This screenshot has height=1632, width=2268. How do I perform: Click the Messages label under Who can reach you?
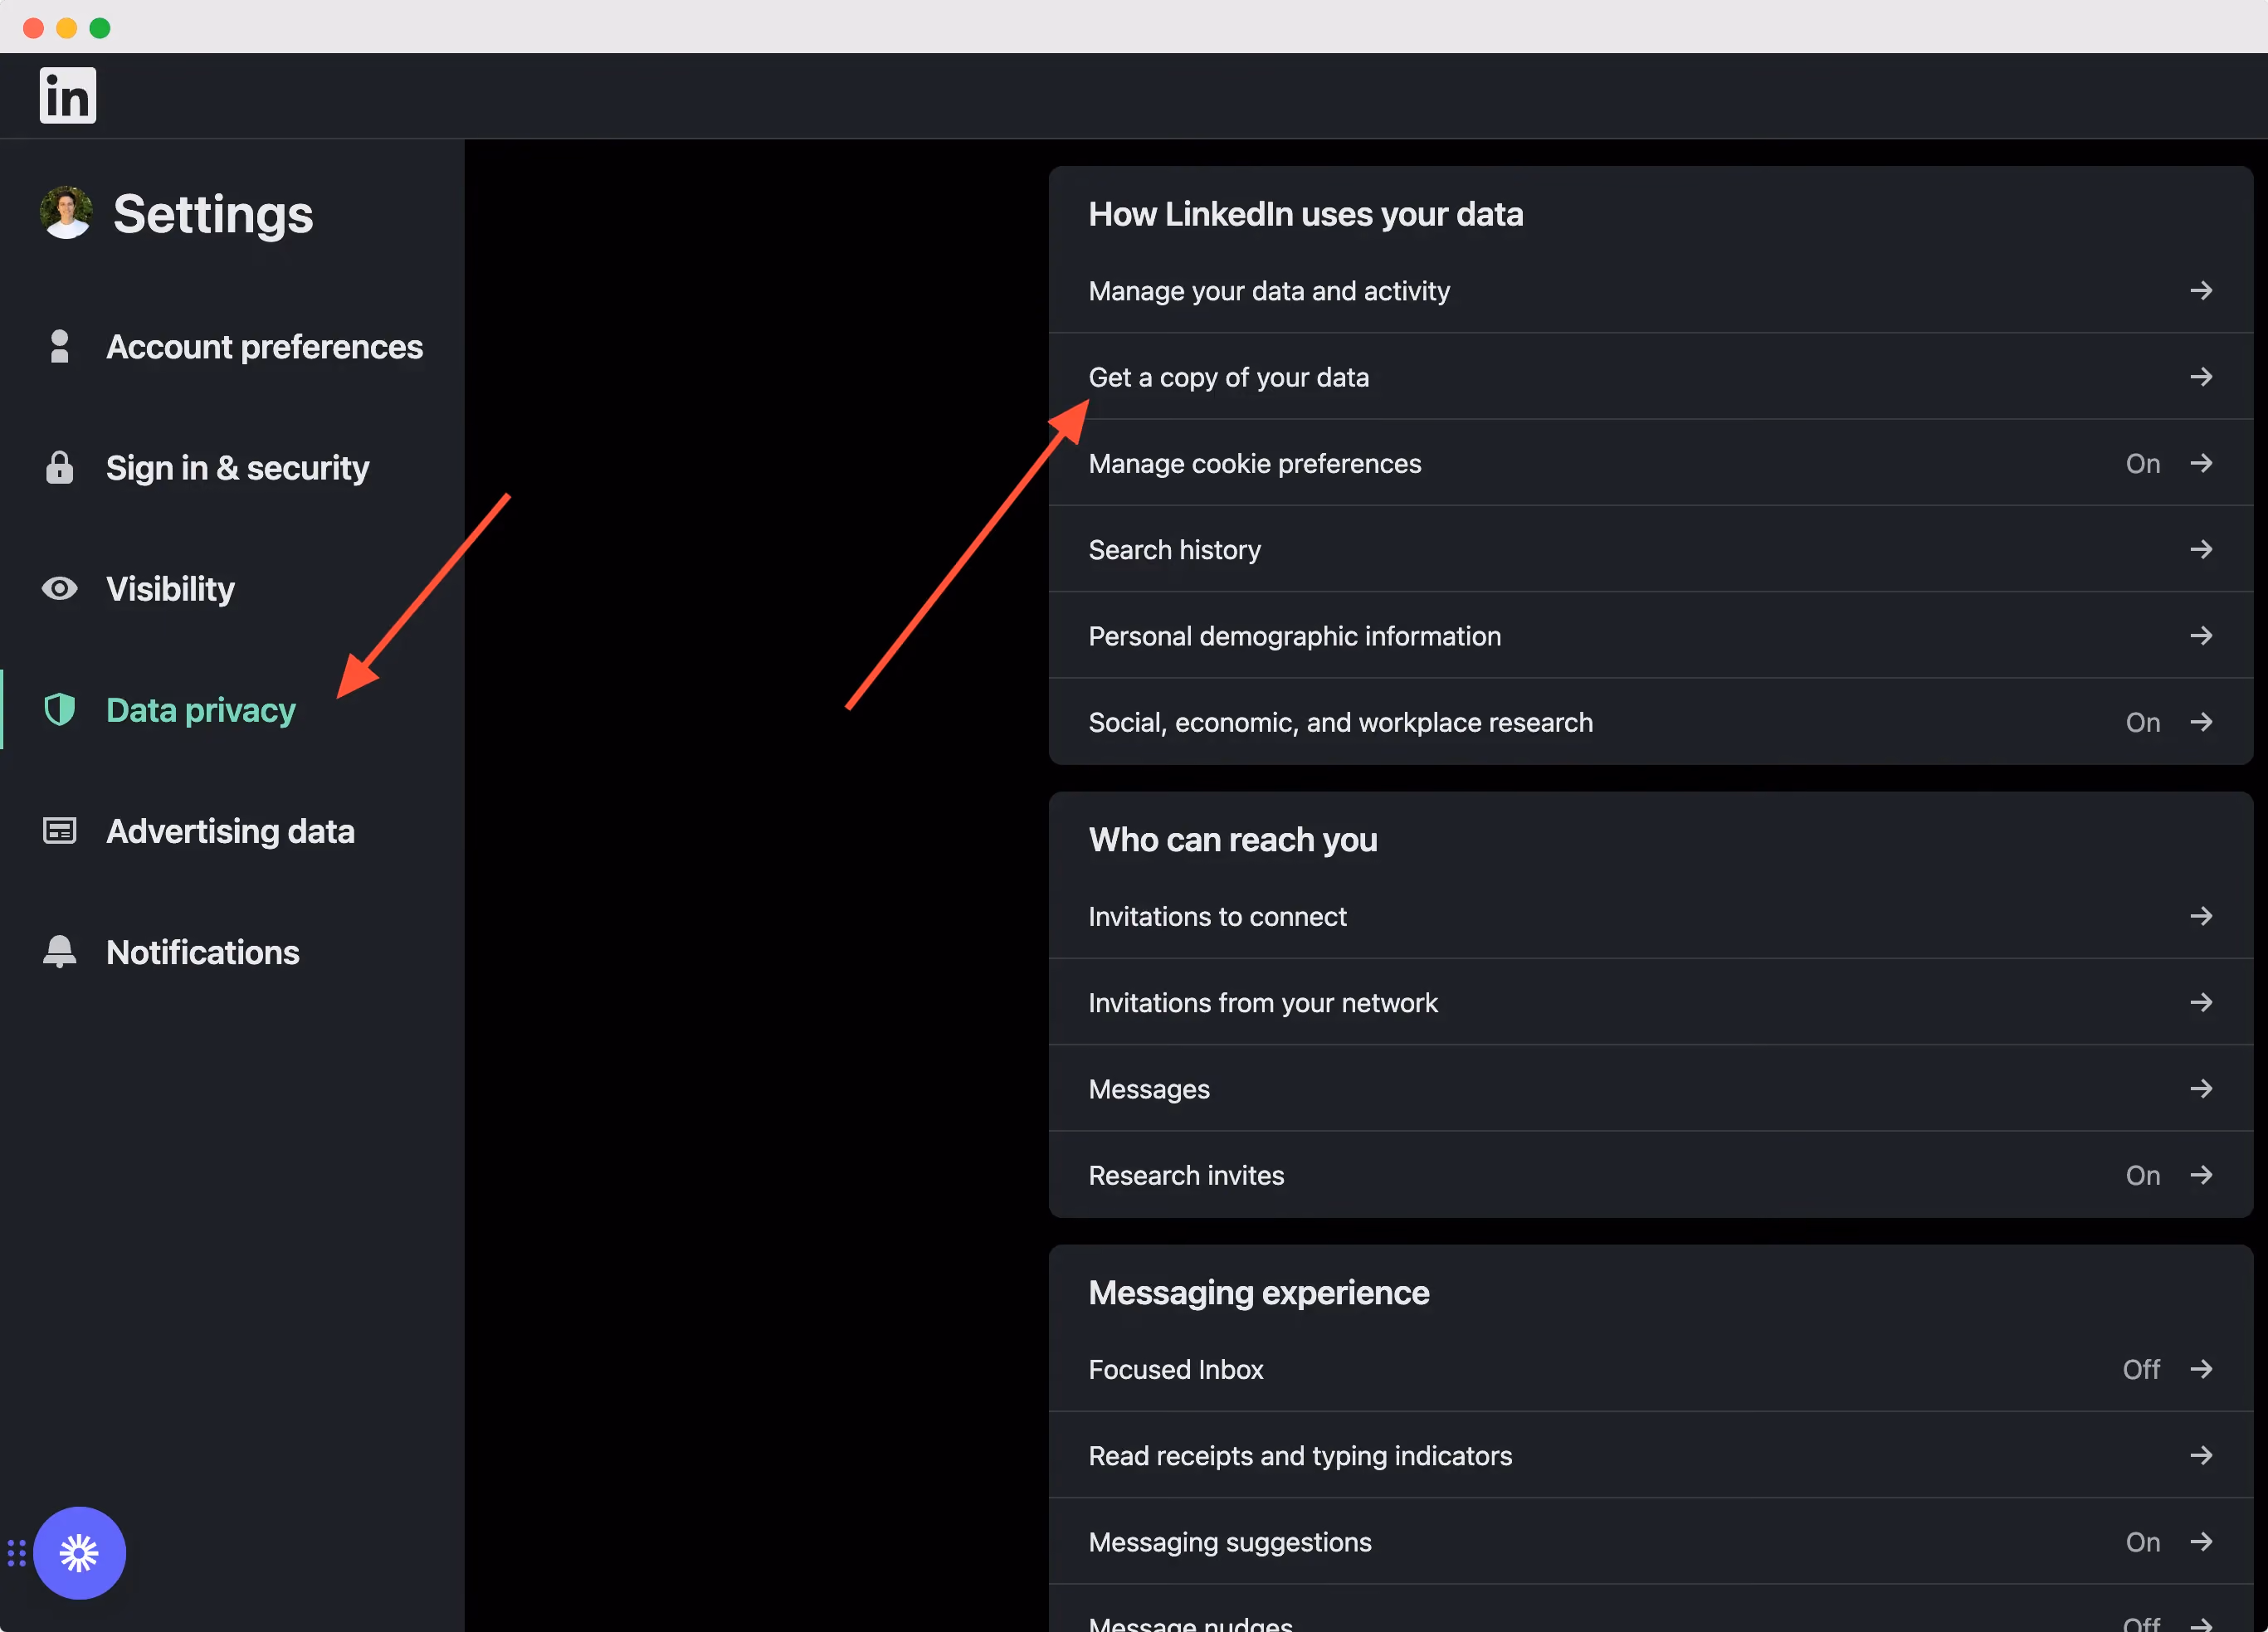coord(1149,1090)
